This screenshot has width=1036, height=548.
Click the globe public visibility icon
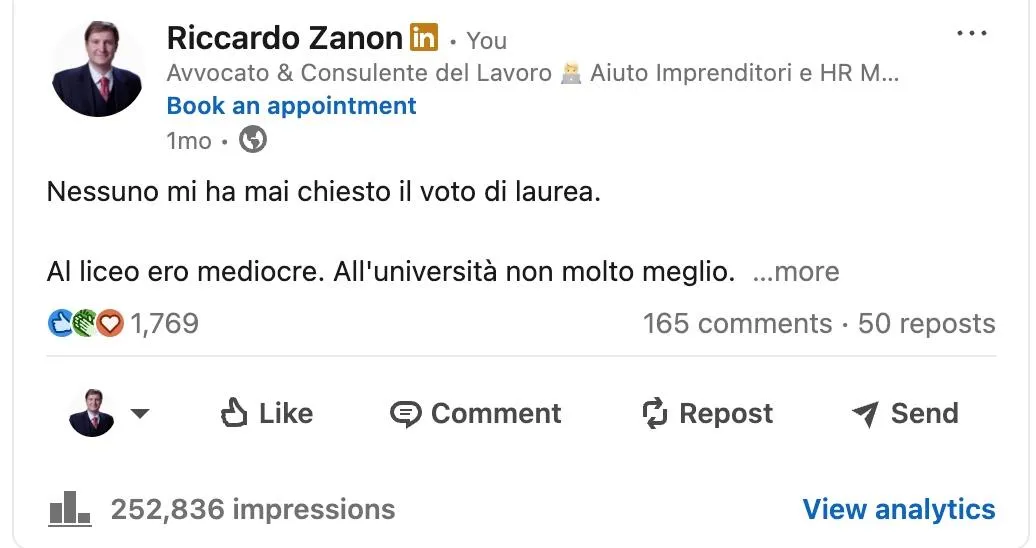point(254,141)
